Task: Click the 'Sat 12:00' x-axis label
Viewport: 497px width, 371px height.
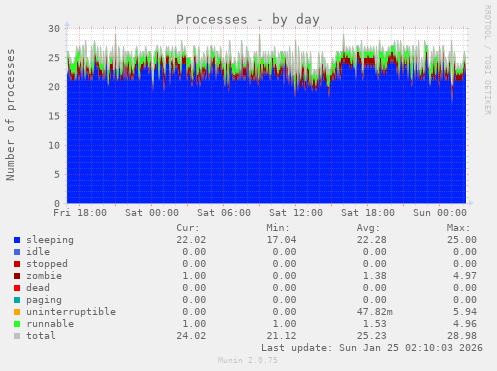Action: 296,213
